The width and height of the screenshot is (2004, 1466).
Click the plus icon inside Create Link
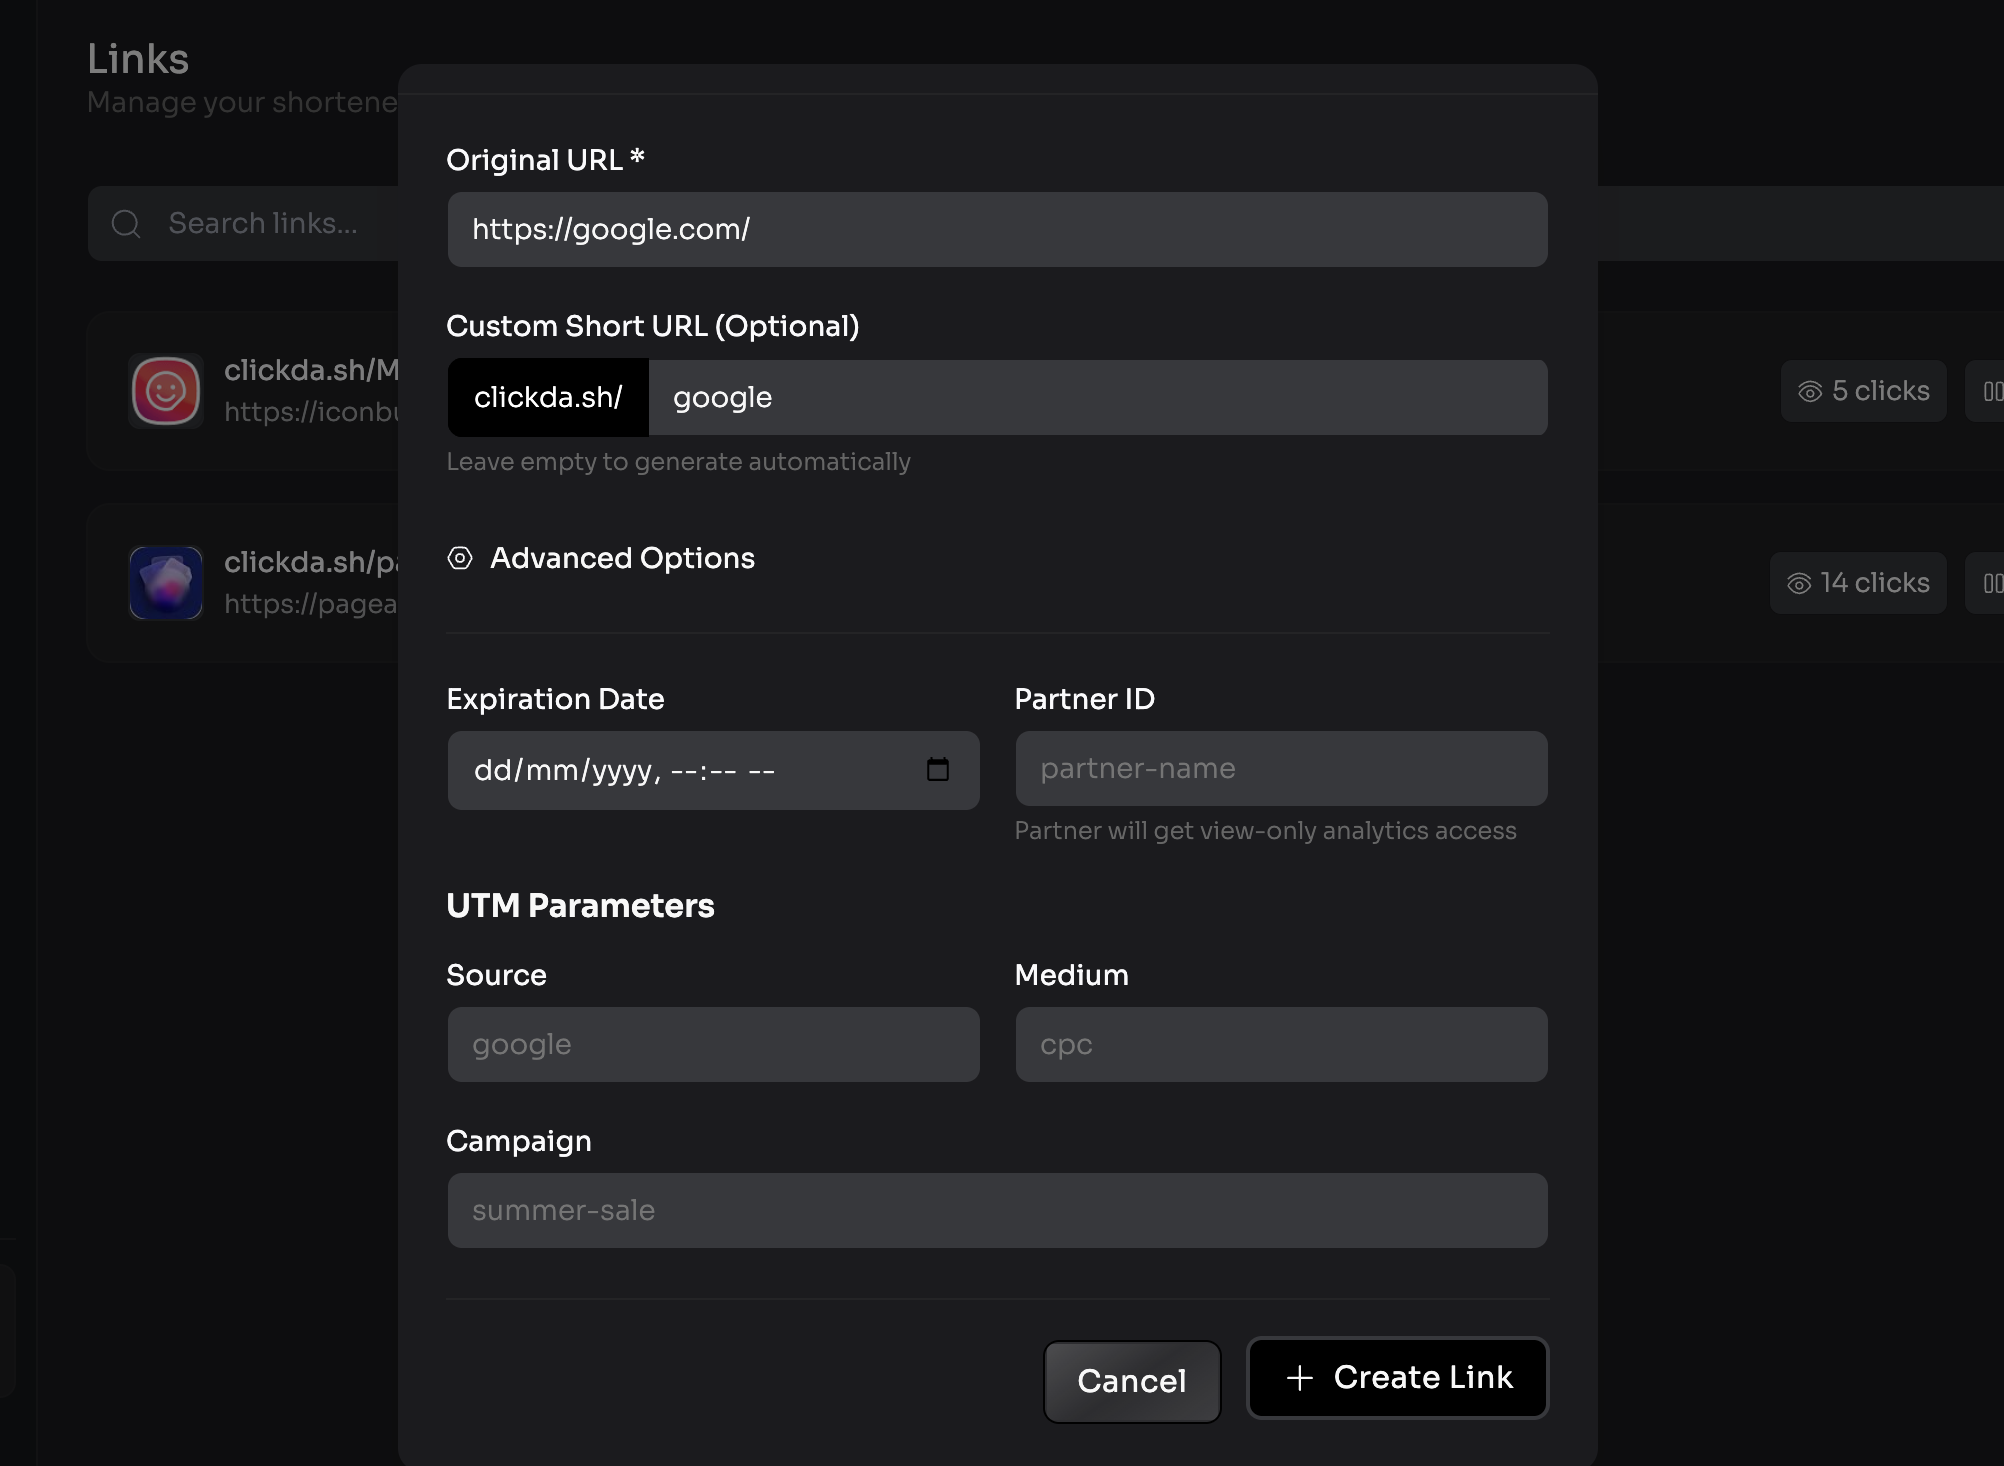pyautogui.click(x=1298, y=1378)
